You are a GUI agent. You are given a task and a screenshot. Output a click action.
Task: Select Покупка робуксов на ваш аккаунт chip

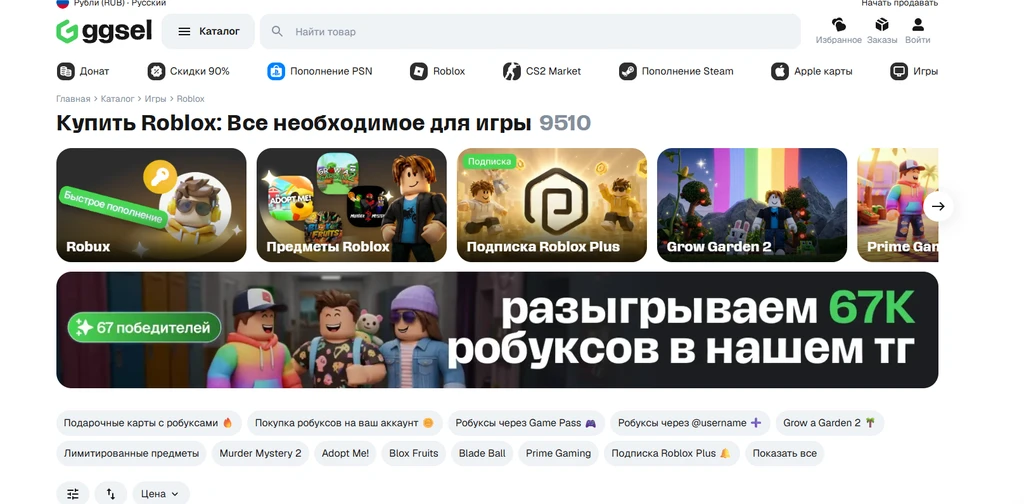coord(345,423)
